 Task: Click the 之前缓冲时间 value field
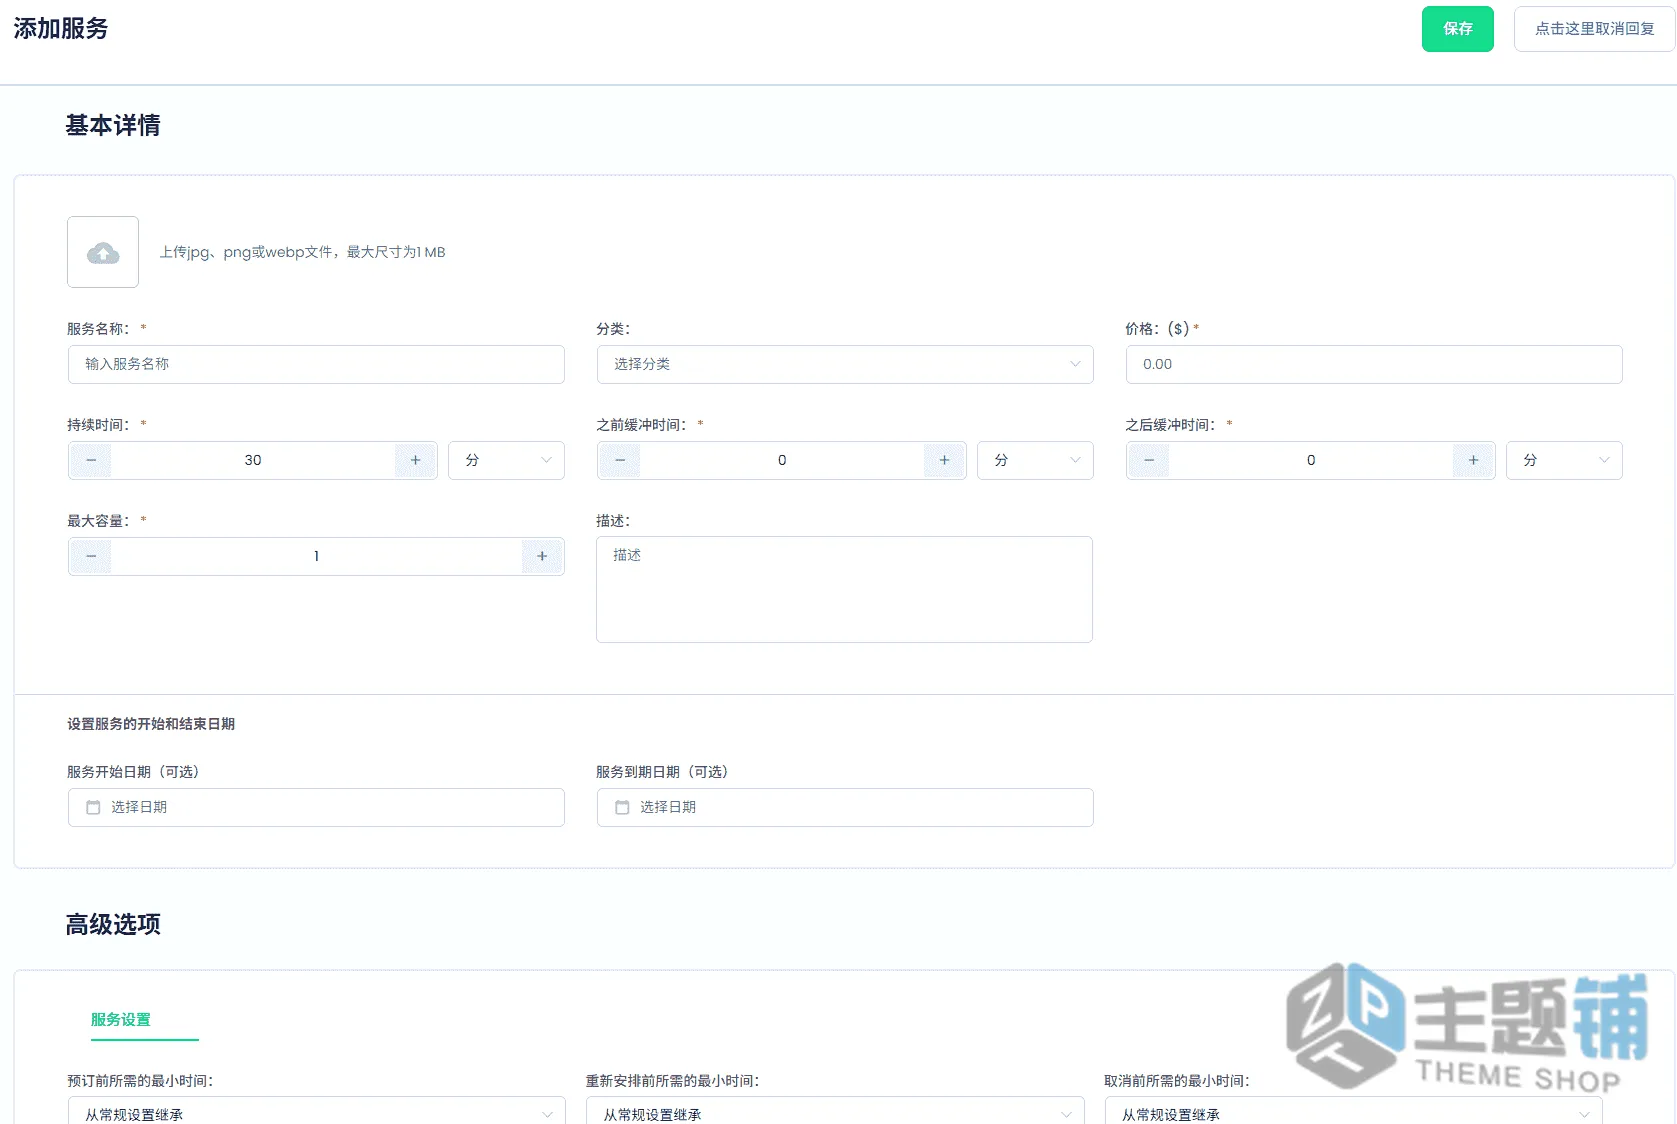[x=782, y=460]
